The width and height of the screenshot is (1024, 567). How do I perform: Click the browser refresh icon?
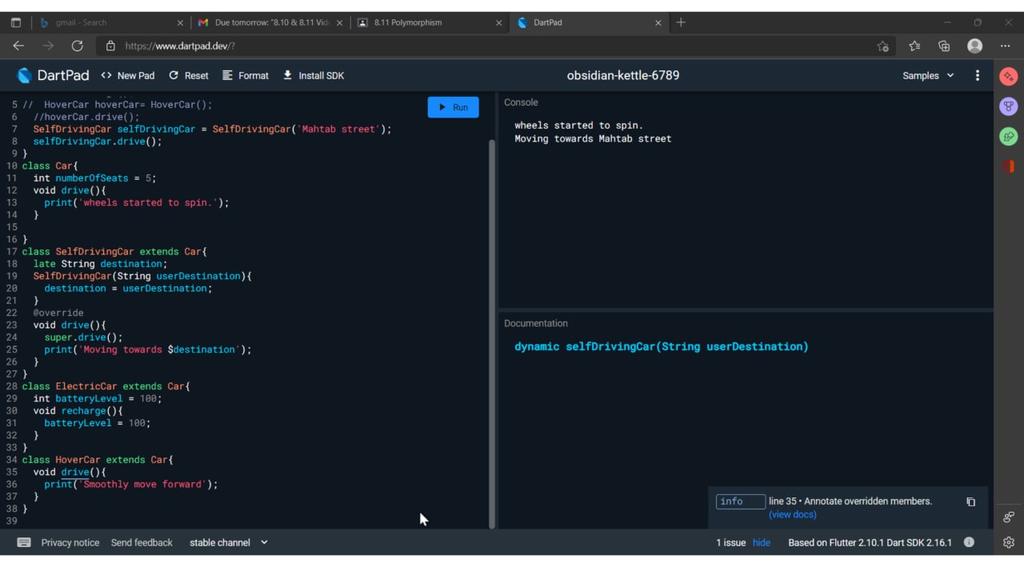77,46
